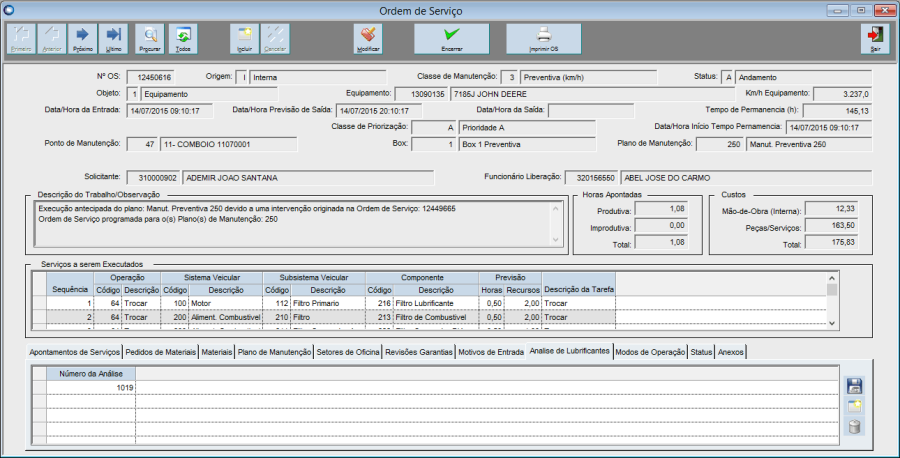Click the Motor system cell
The image size is (900, 458).
tap(226, 303)
